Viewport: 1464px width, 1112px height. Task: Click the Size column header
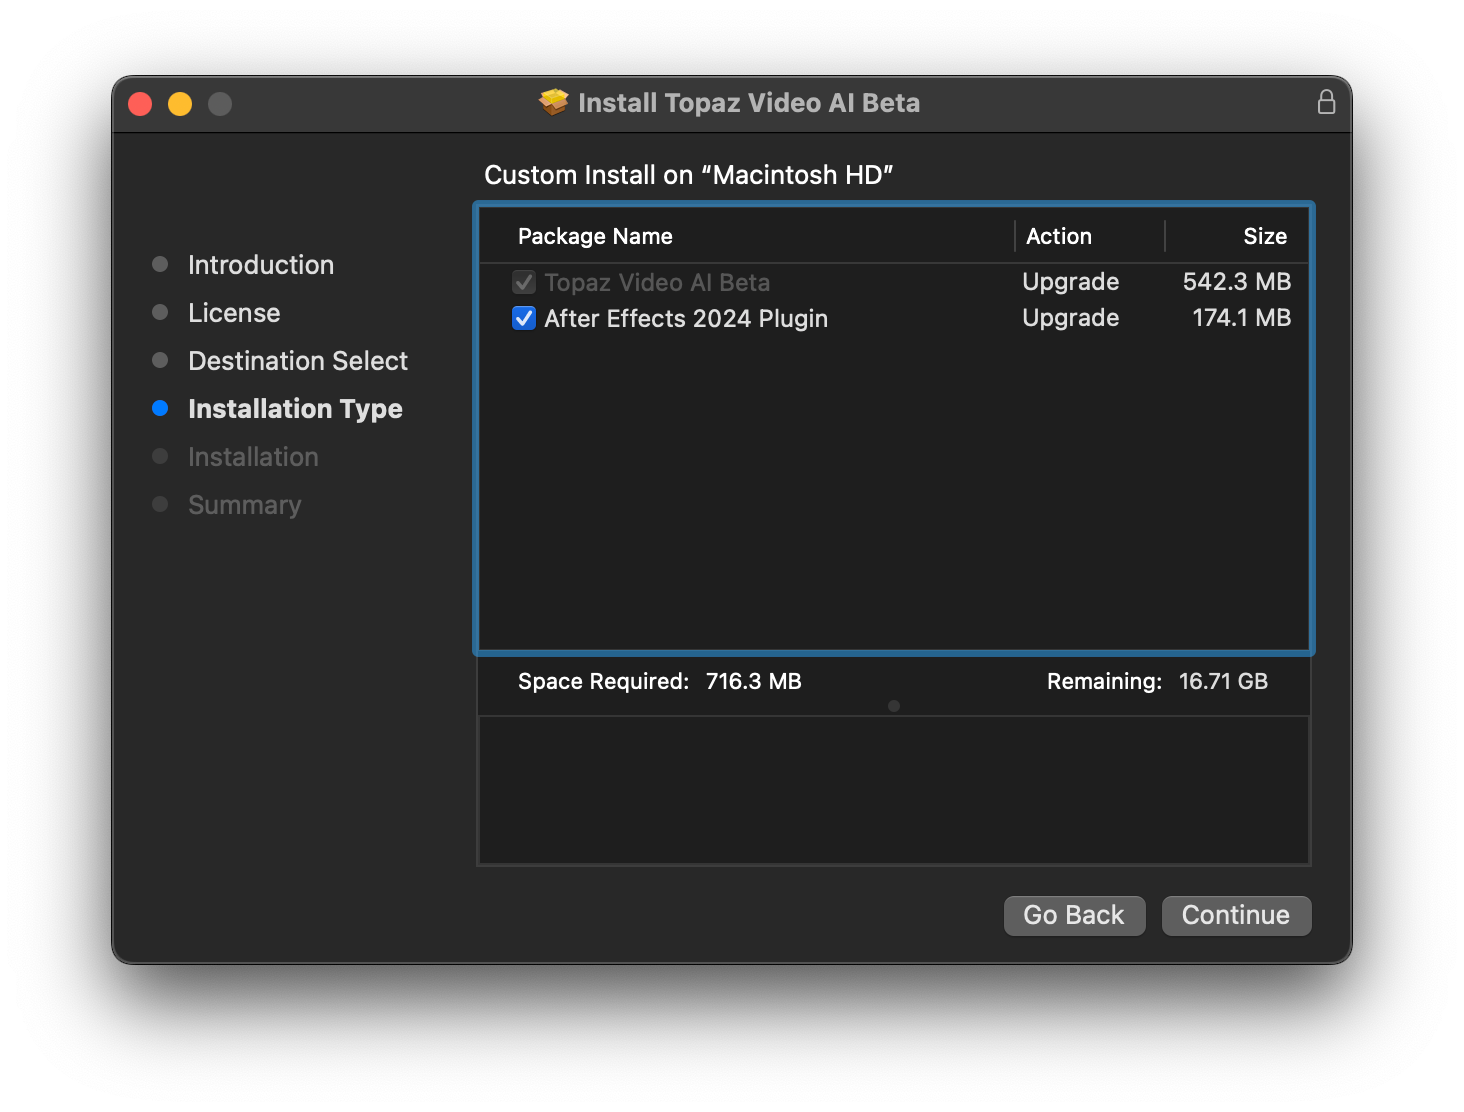[x=1264, y=236]
